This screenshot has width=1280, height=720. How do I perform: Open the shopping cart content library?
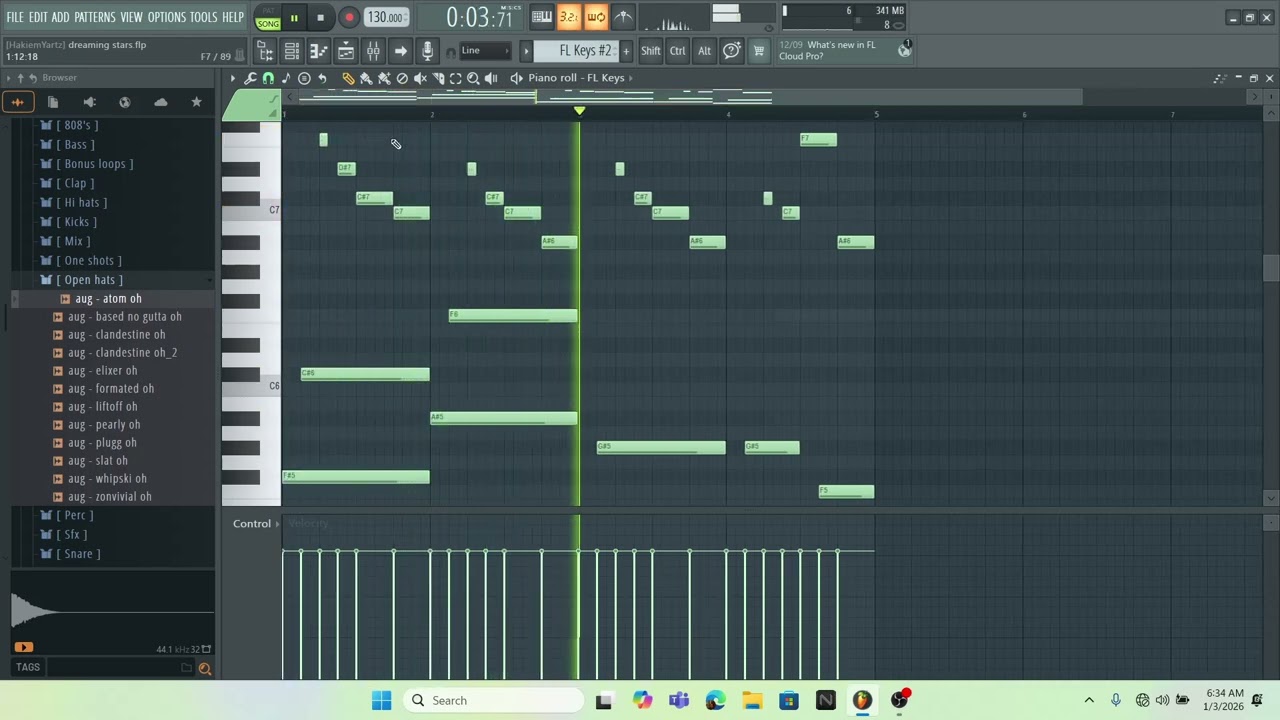[758, 51]
